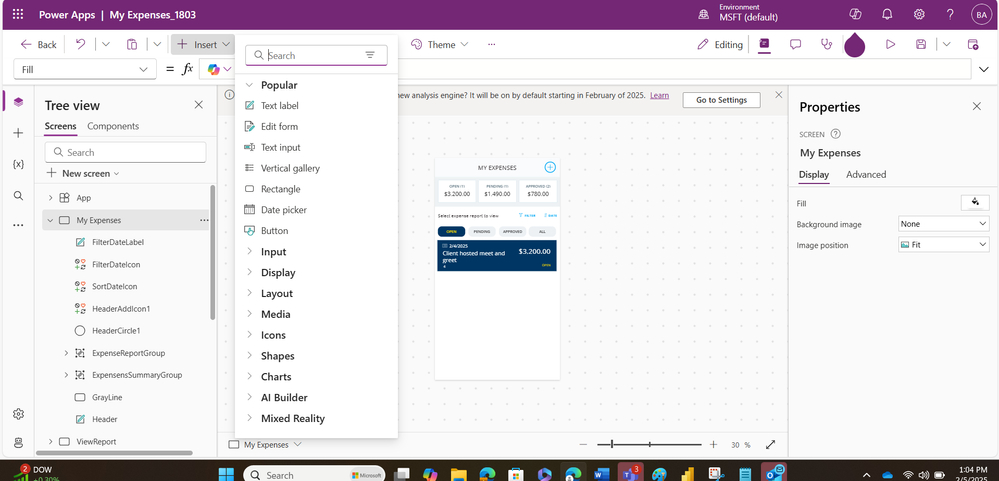
Task: Open the Comments speech bubble icon
Action: [795, 44]
